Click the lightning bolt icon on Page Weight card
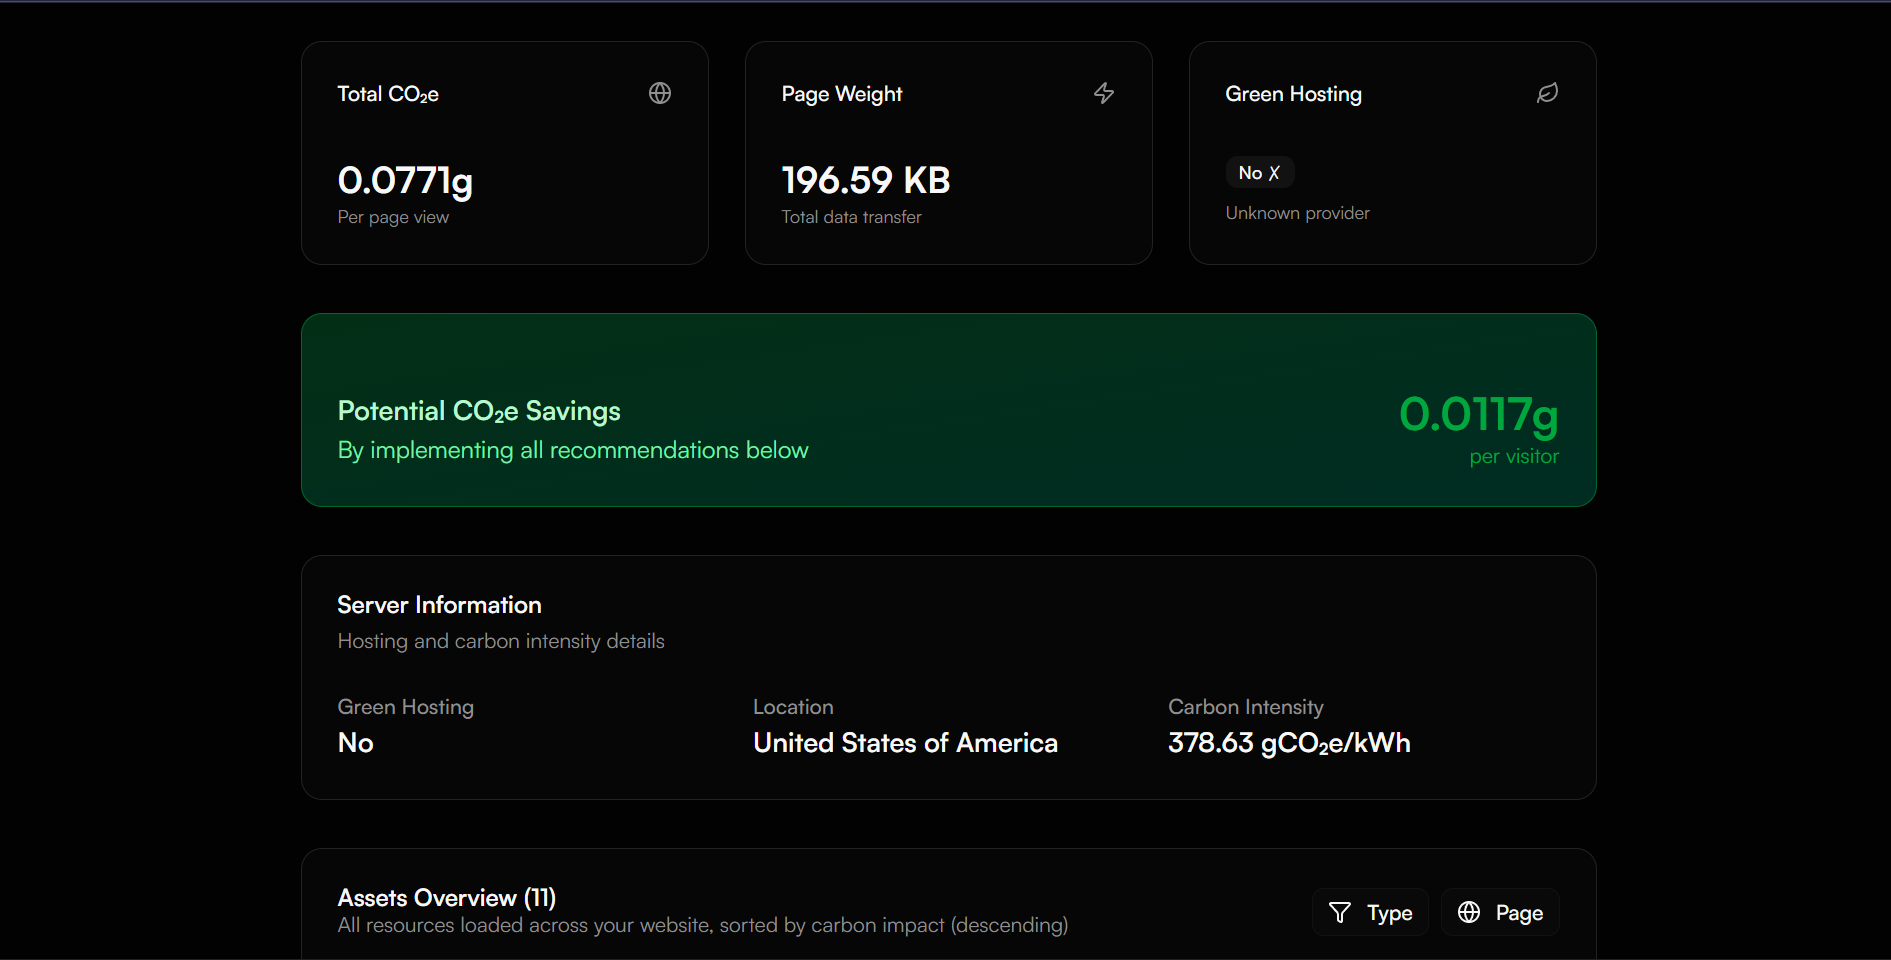This screenshot has height=960, width=1891. point(1104,92)
